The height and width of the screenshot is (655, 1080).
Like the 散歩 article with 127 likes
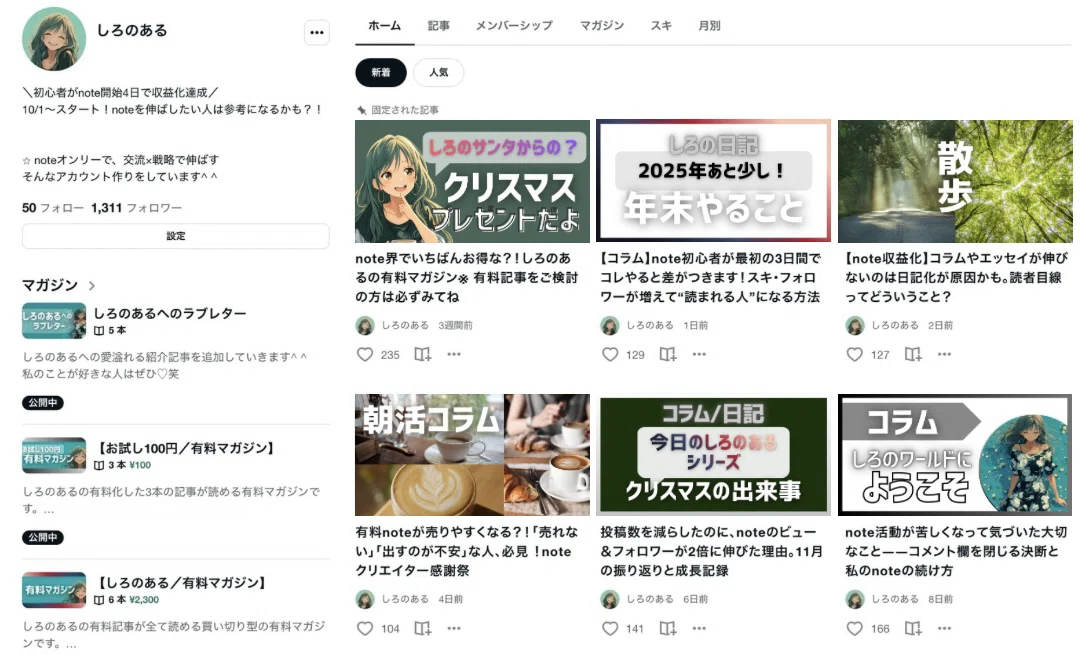pos(855,354)
